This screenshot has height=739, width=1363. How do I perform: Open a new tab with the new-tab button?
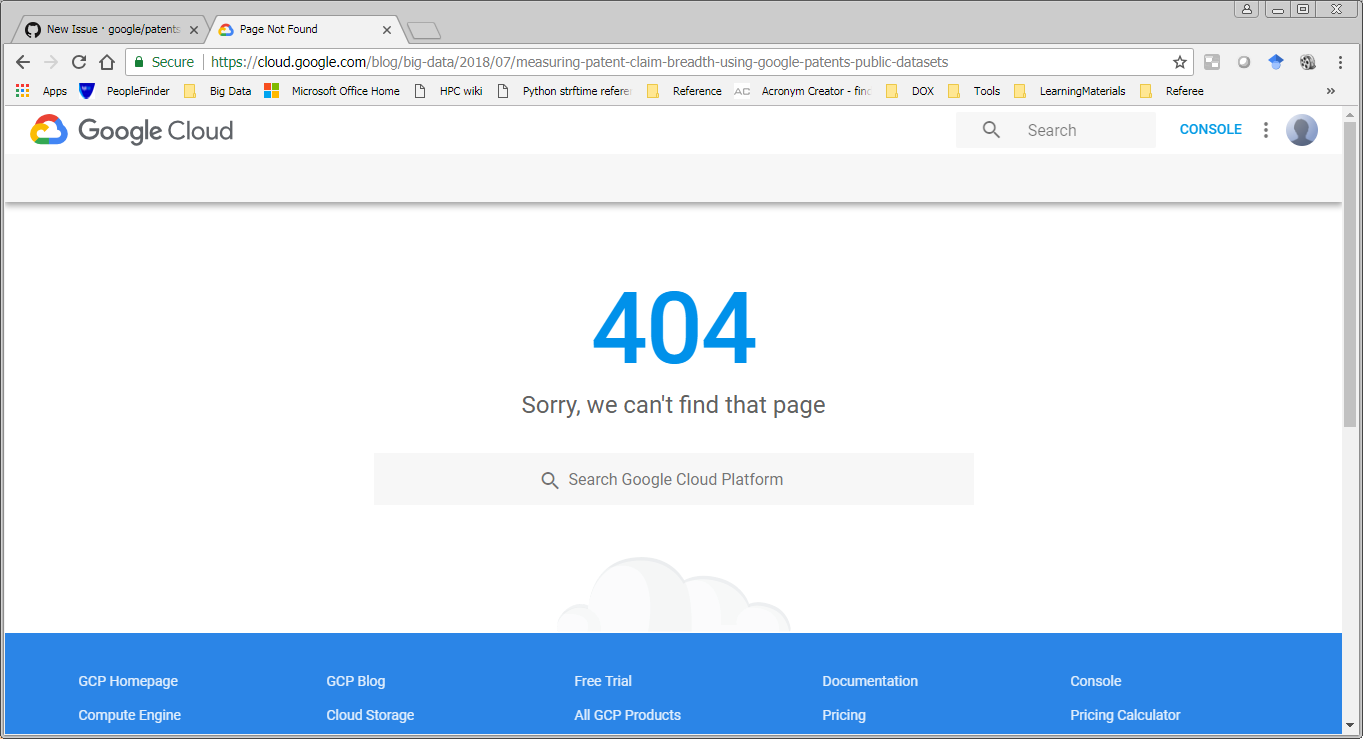[x=424, y=30]
